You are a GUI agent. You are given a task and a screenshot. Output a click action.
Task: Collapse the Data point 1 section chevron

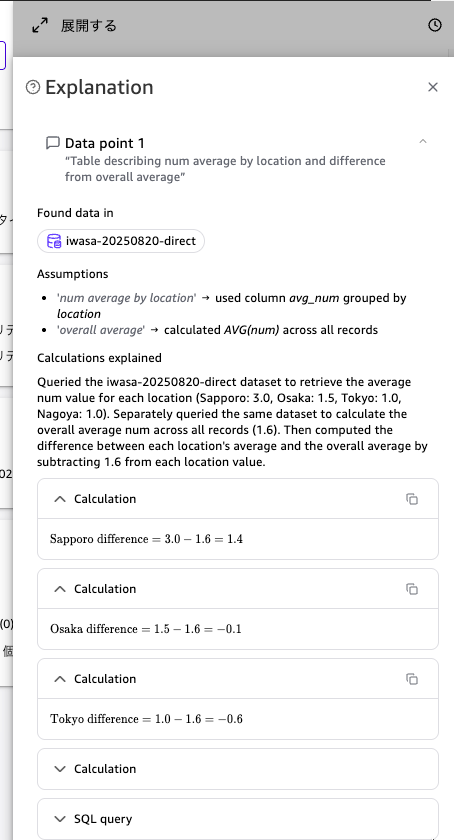pyautogui.click(x=423, y=141)
